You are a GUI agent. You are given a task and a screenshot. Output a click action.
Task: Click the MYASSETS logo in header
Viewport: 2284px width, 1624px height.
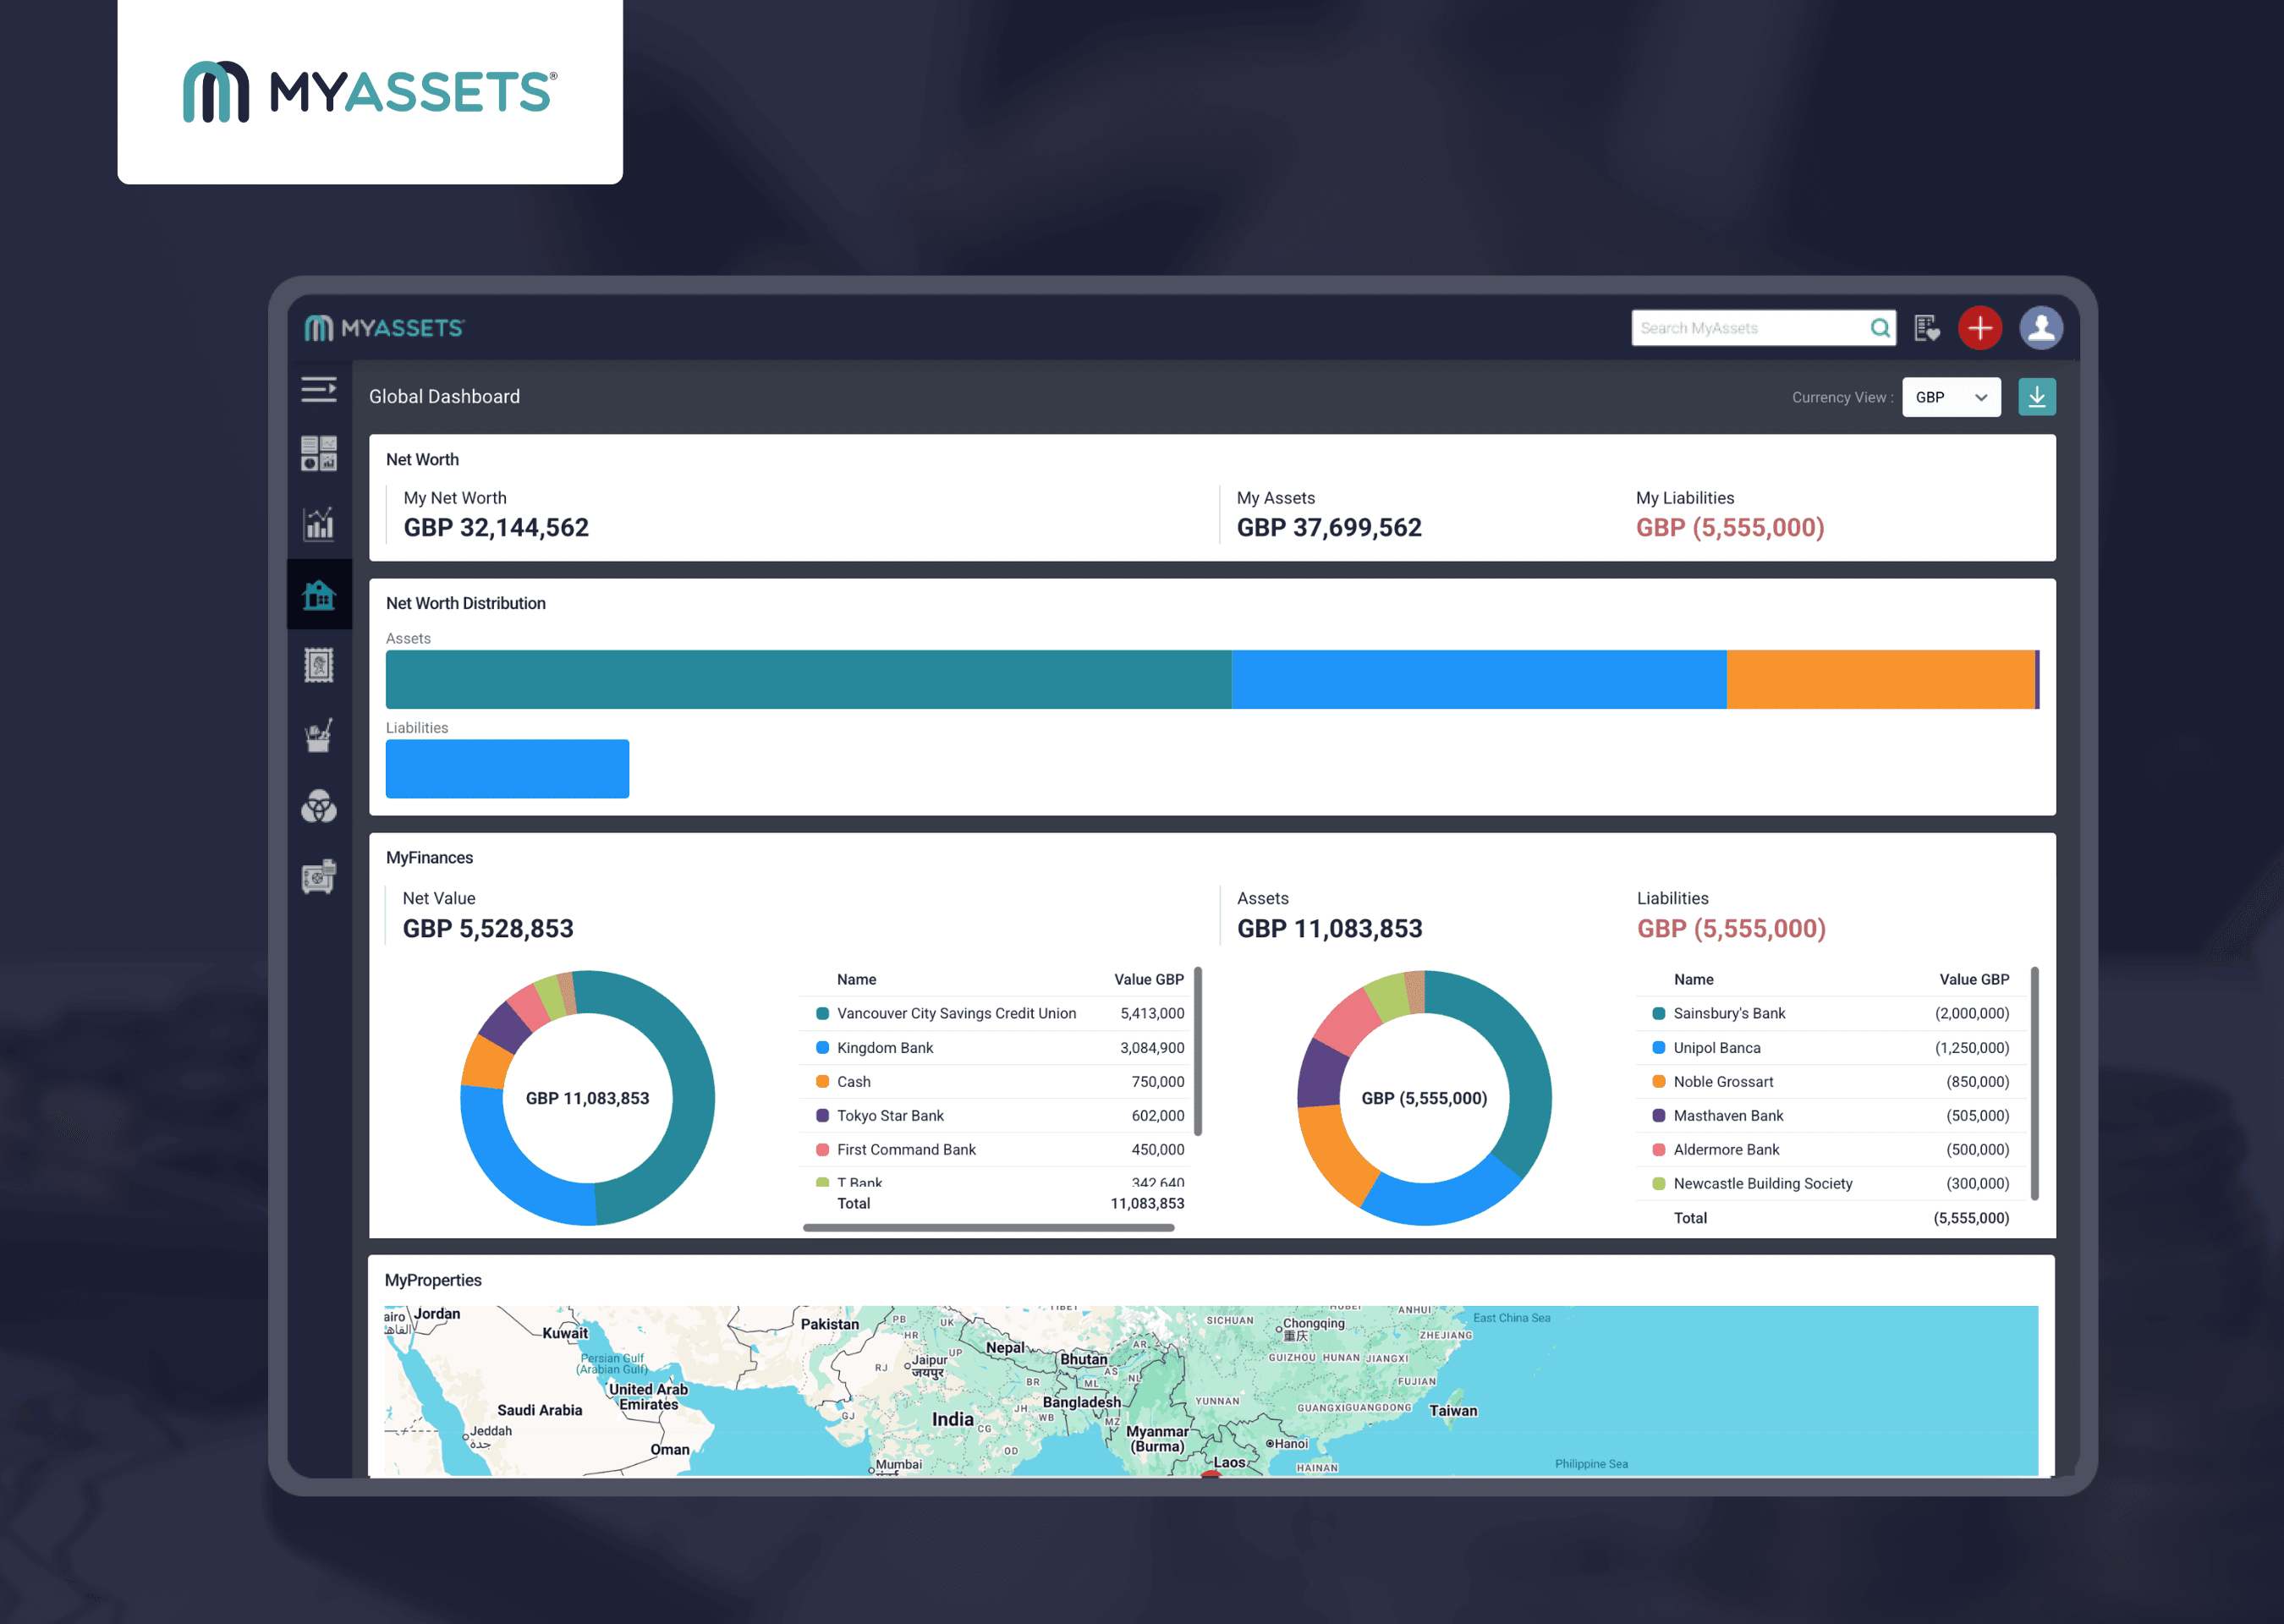[384, 327]
